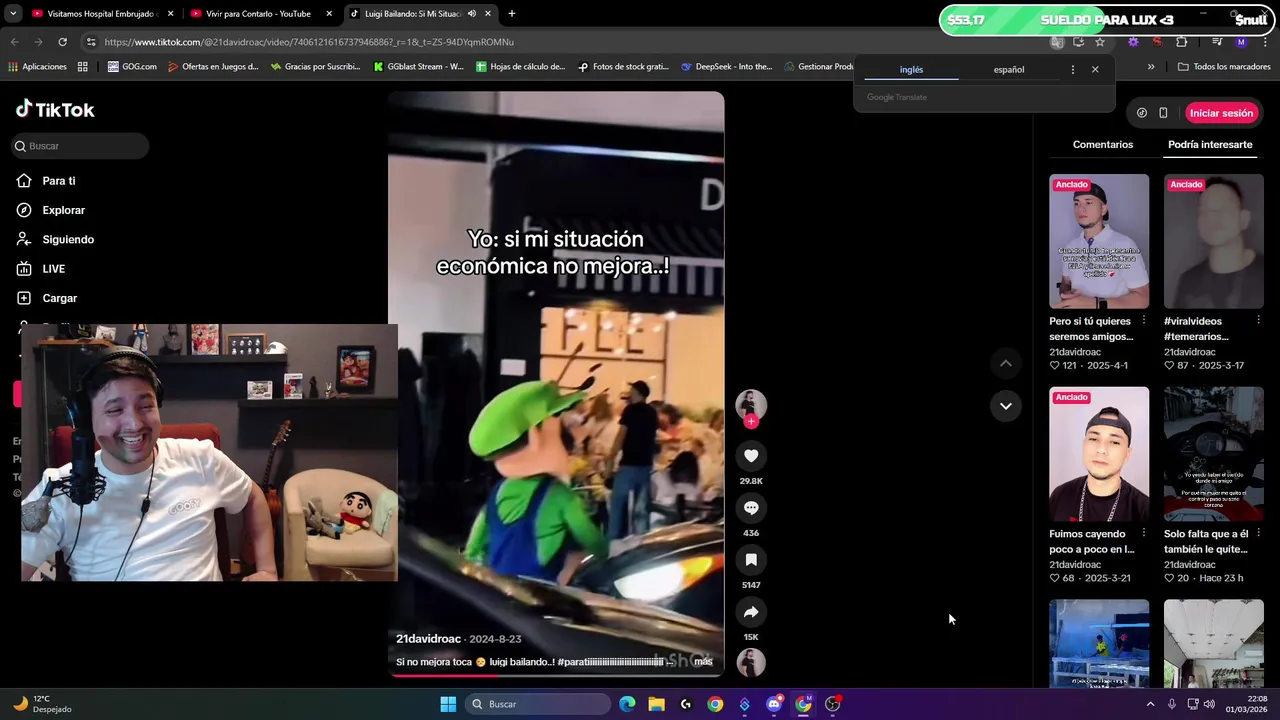Switch to Podría interesarte tab
Image resolution: width=1280 pixels, height=720 pixels.
pyautogui.click(x=1210, y=145)
